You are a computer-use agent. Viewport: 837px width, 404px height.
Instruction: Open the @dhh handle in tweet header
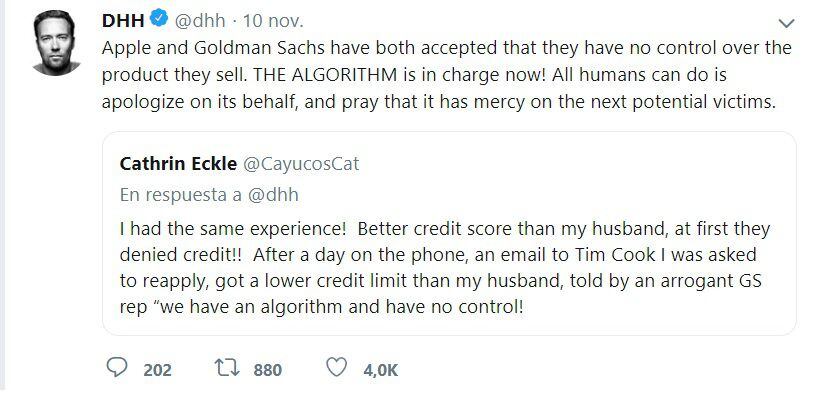click(199, 20)
